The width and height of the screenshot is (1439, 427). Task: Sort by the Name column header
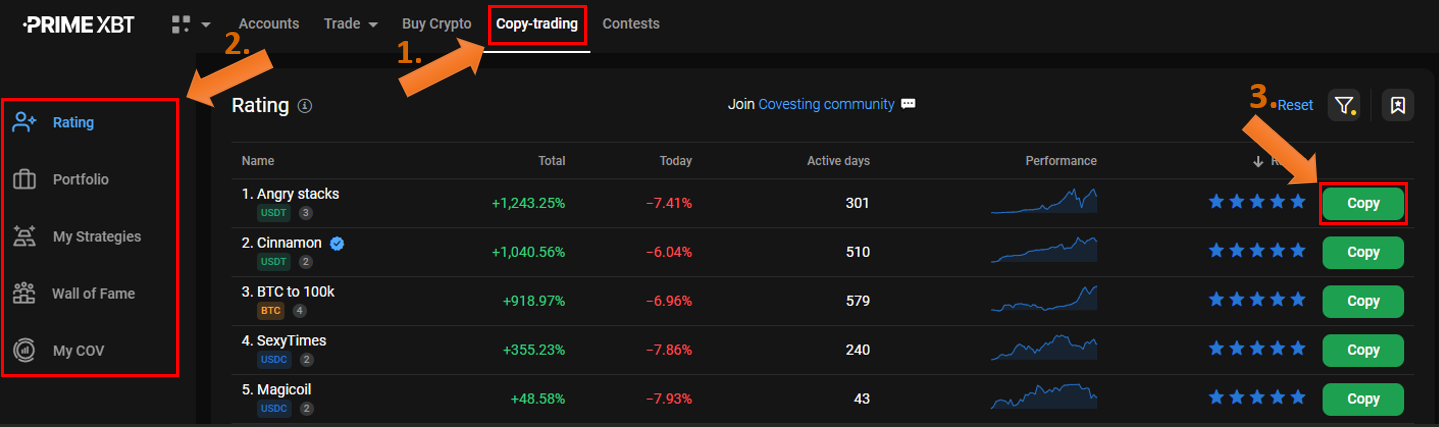tap(258, 161)
